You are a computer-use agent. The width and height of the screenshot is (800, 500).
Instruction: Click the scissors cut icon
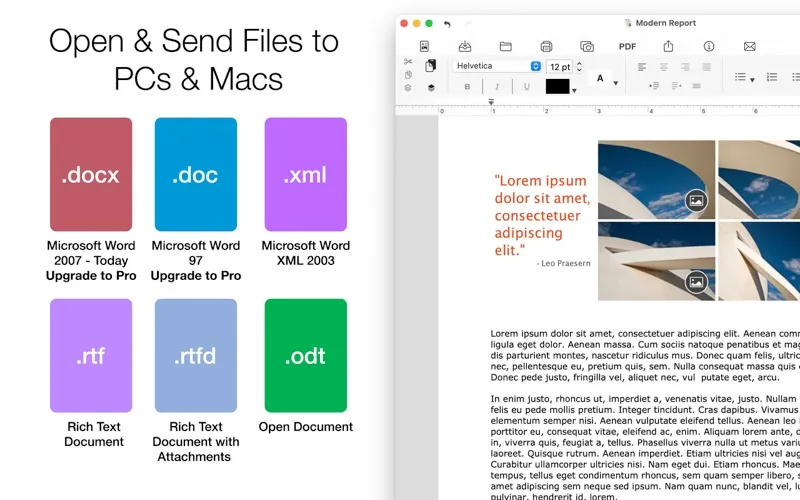click(x=408, y=62)
